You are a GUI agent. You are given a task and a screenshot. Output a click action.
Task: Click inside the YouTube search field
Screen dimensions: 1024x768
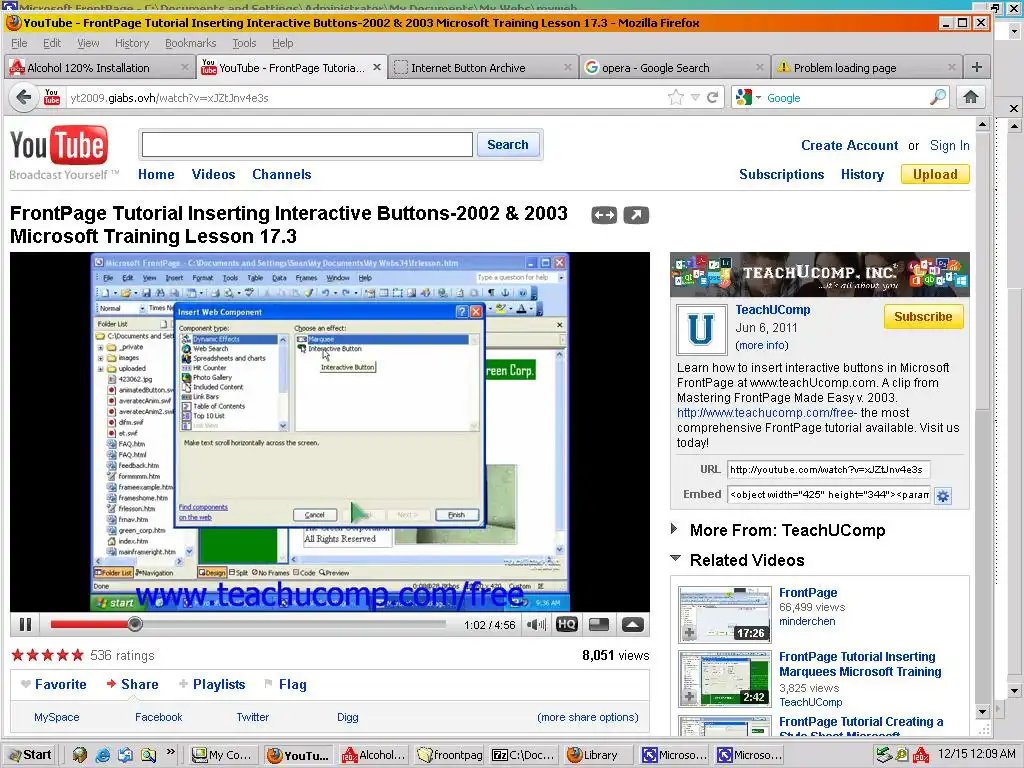(x=307, y=144)
